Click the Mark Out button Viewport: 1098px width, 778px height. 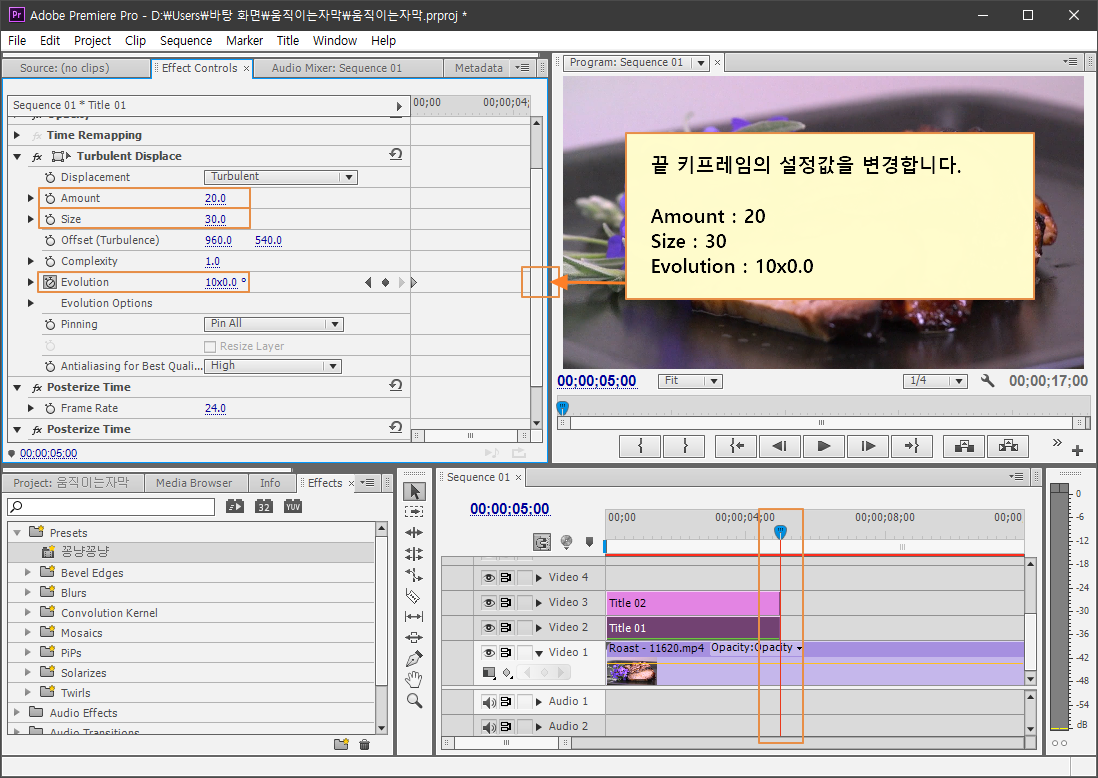coord(684,446)
